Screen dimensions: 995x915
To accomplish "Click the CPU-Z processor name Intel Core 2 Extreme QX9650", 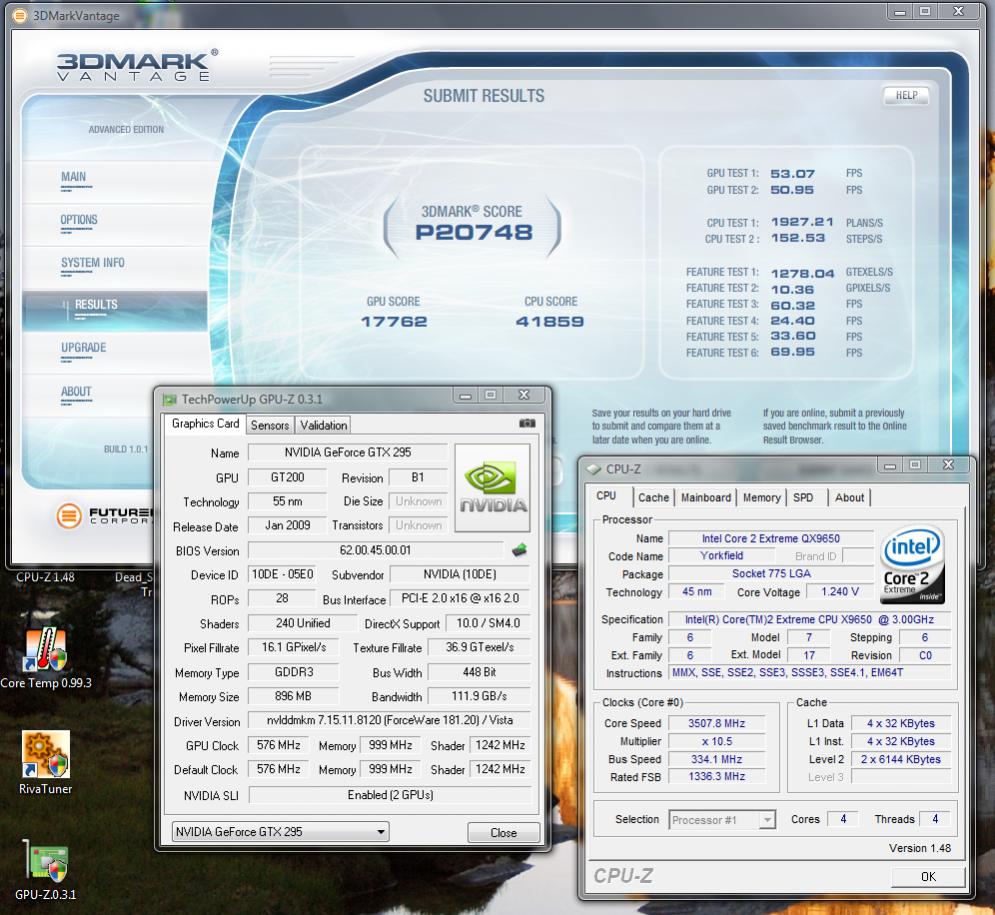I will click(770, 538).
